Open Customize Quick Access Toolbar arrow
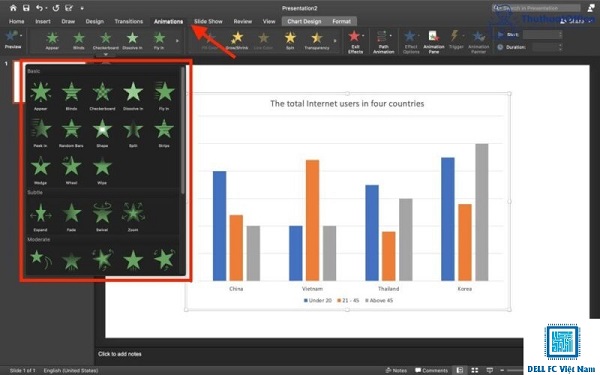Viewport: 600px width, 375px height. click(x=82, y=8)
